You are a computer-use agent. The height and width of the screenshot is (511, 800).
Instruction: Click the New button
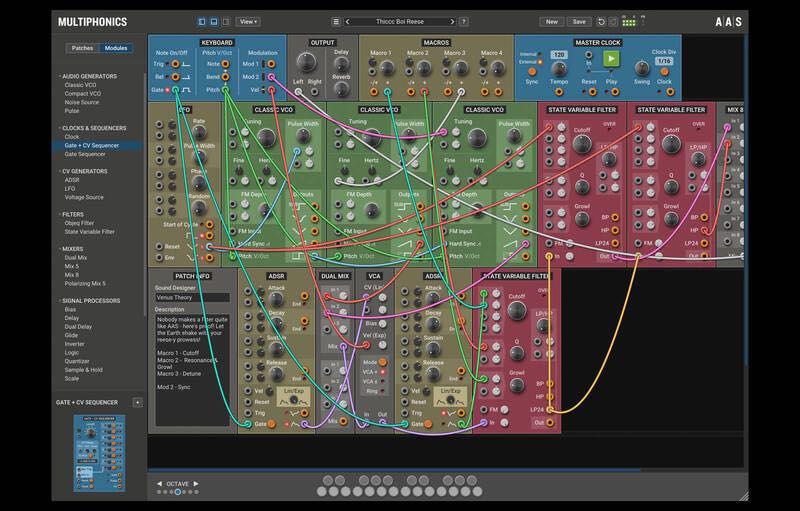(551, 21)
